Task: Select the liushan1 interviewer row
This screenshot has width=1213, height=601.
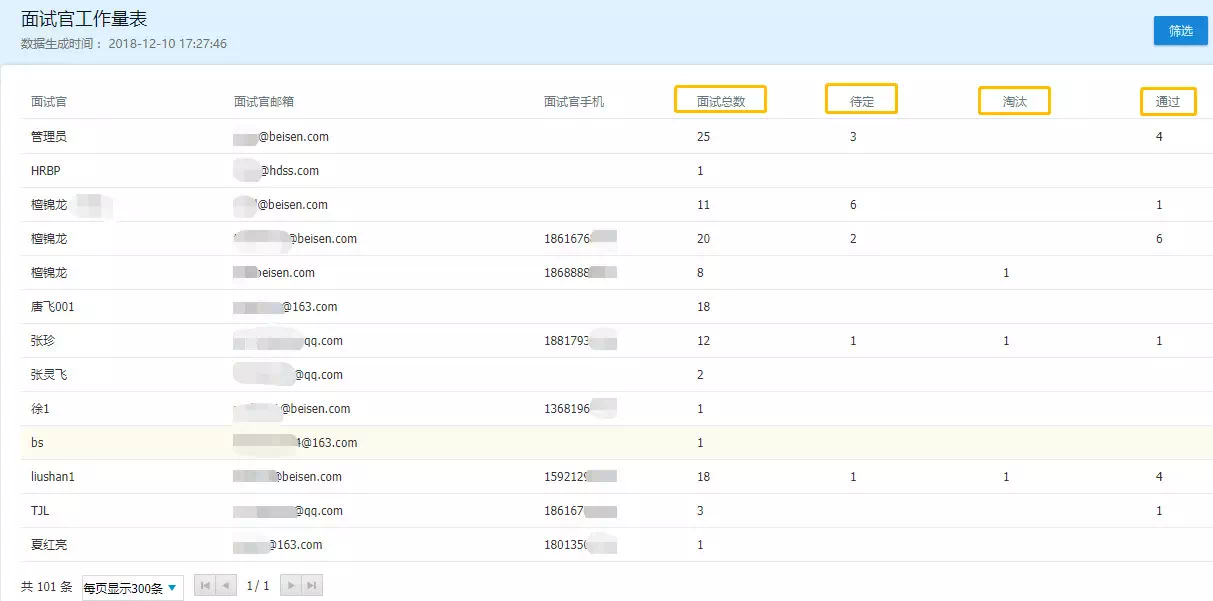Action: coord(51,476)
